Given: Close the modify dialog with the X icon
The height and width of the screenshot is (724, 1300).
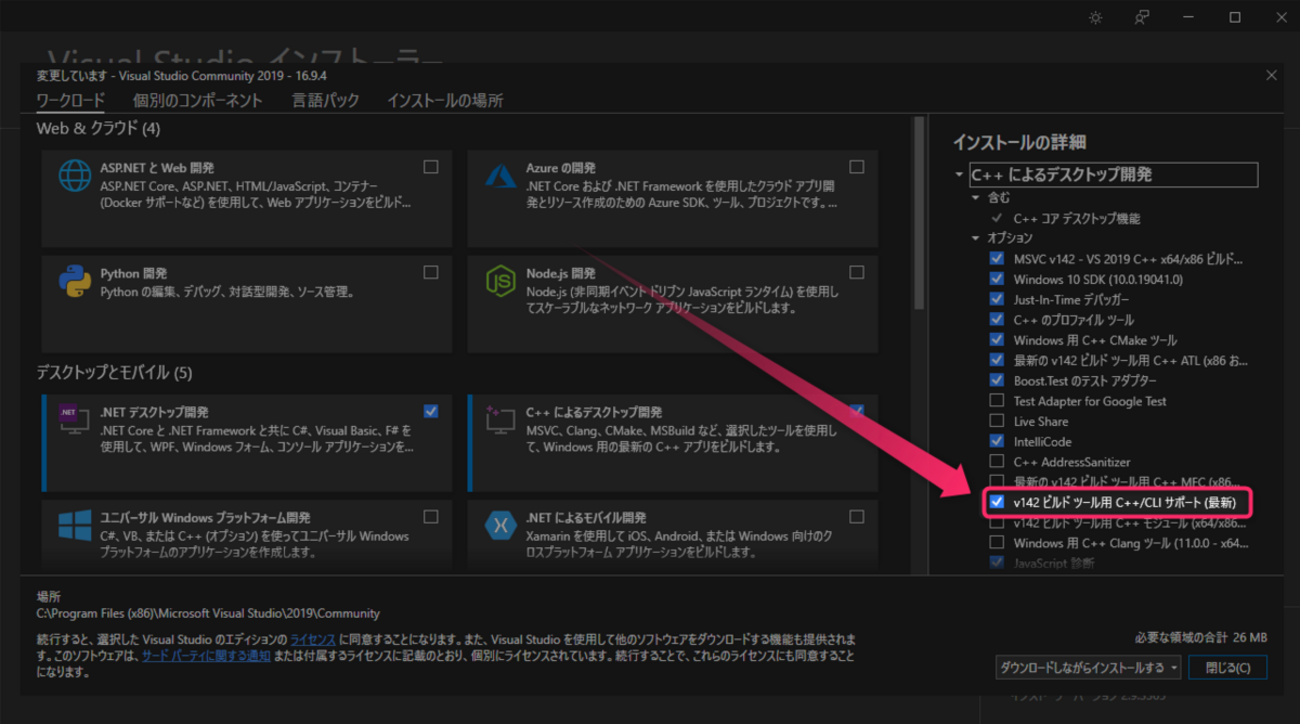Looking at the screenshot, I should pos(1271,75).
